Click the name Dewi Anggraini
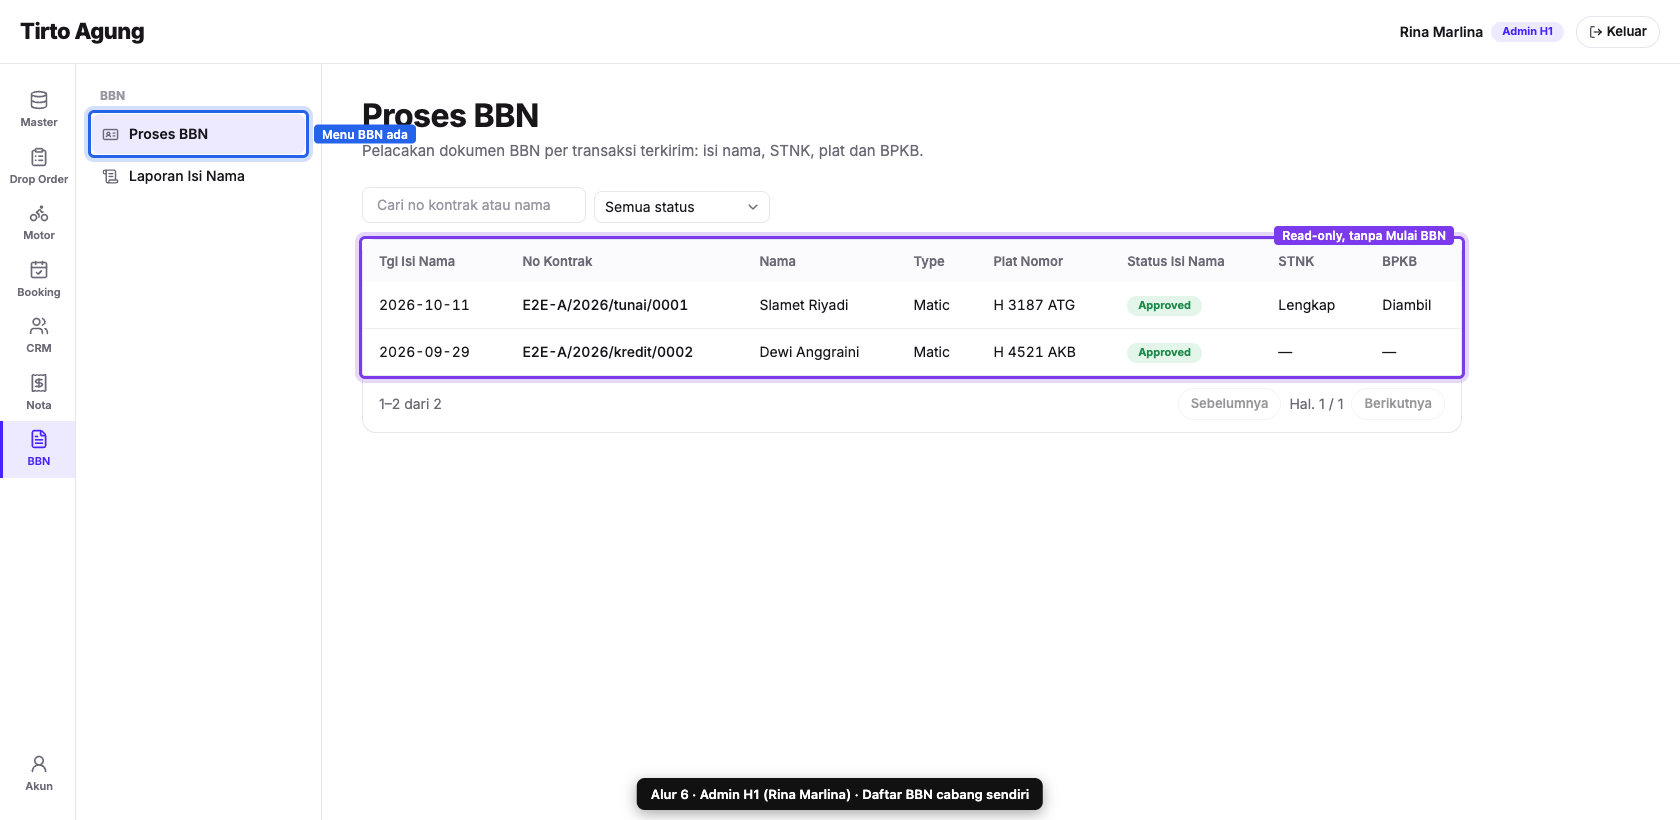 click(809, 352)
